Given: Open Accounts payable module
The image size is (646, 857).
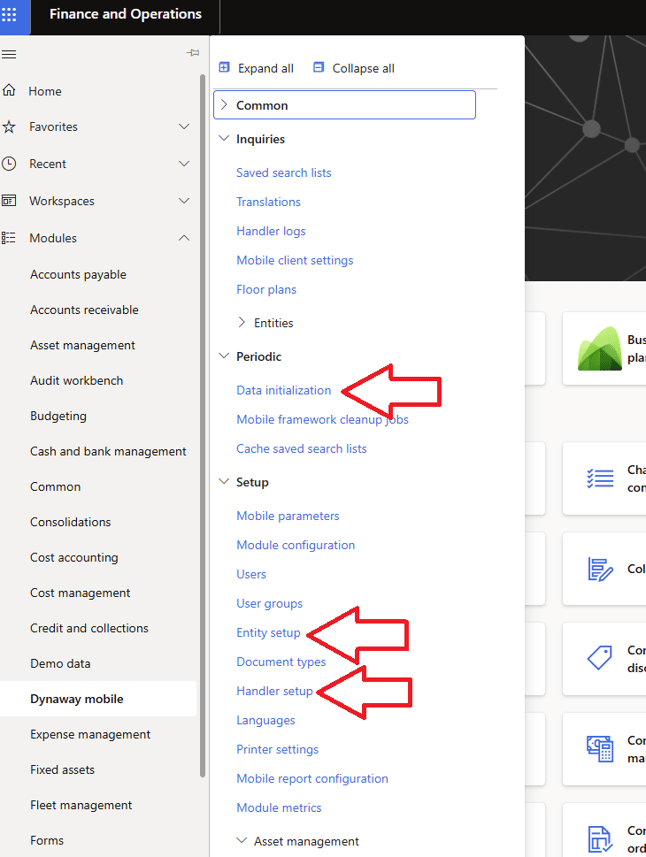Looking at the screenshot, I should pyautogui.click(x=78, y=274).
